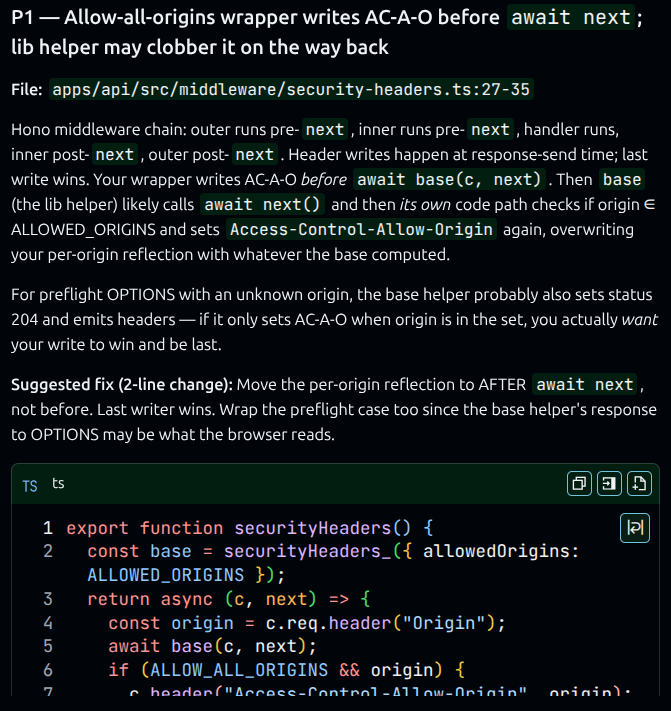The width and height of the screenshot is (671, 711).
Task: Click code line number 5
Action: coord(48,646)
